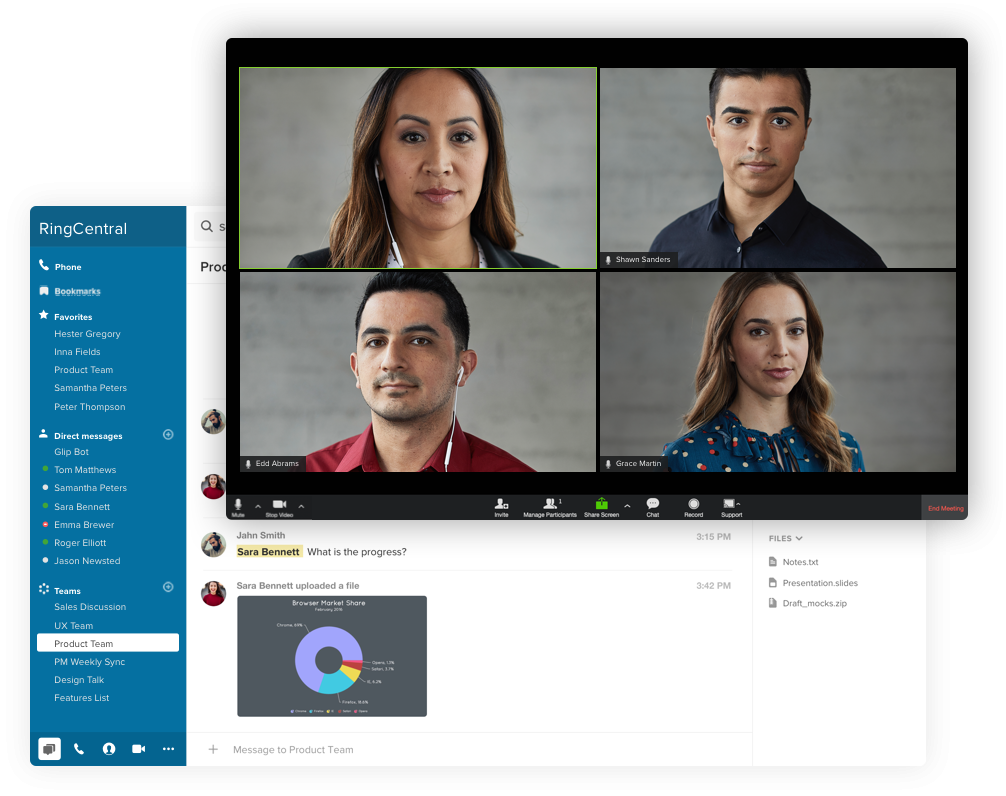Toggle the Mute microphone button
Screen dimensions: 1006x796
point(238,505)
